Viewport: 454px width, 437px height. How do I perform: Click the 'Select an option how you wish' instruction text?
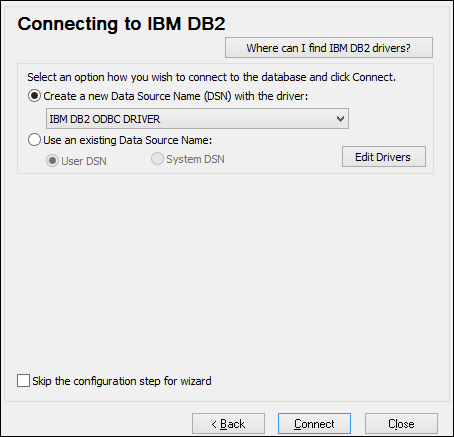(211, 77)
